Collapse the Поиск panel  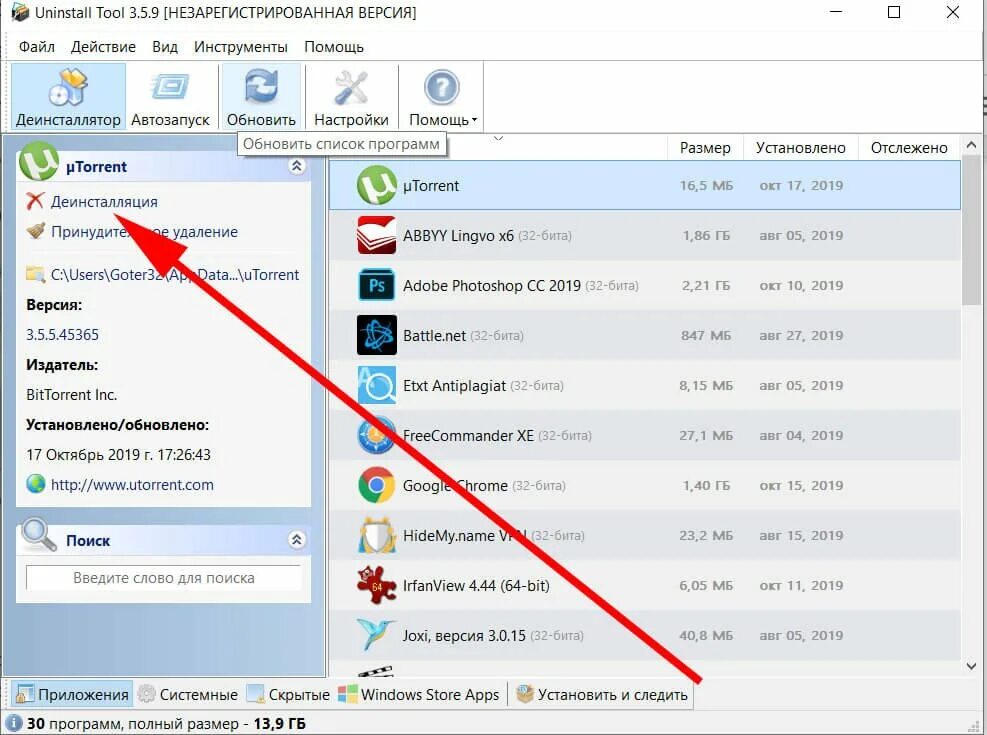296,540
